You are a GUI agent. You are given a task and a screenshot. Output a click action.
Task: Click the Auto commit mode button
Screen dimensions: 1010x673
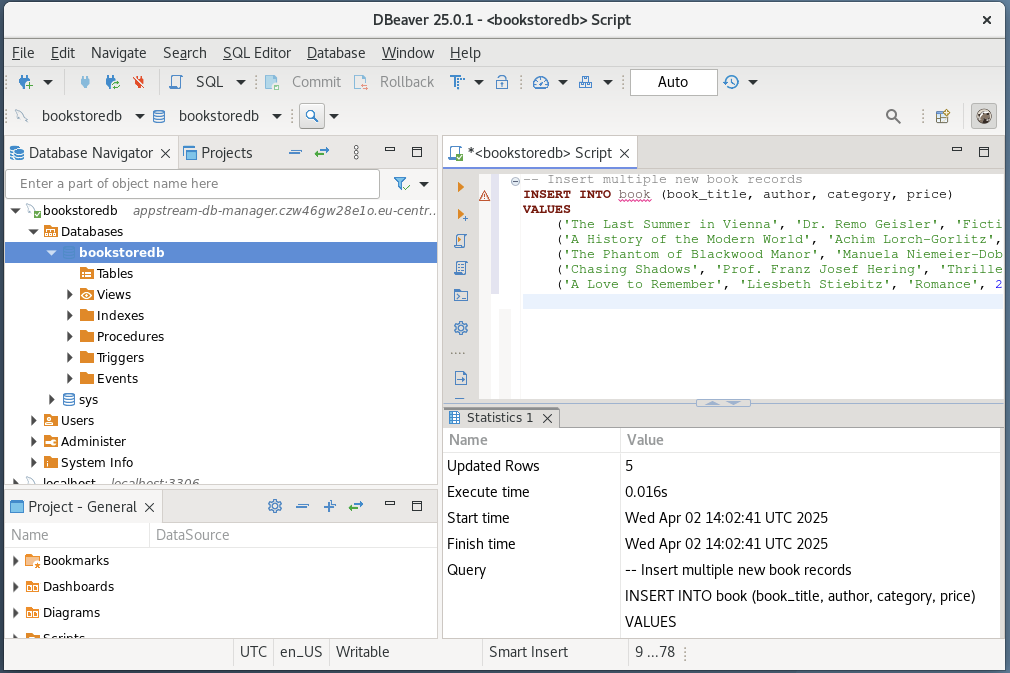tap(672, 82)
